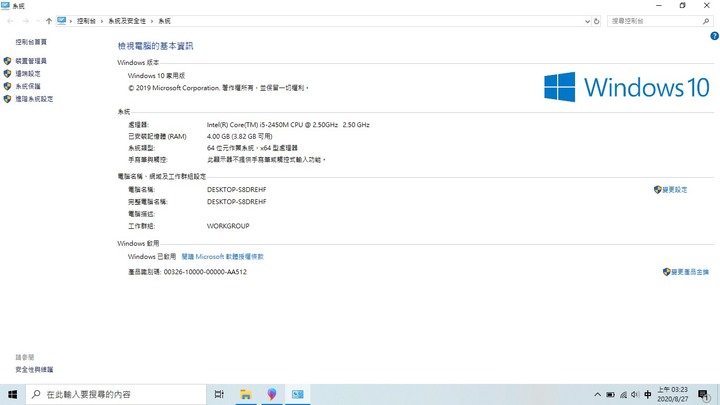The height and width of the screenshot is (405, 720).
Task: Click the WORKGROUP value
Action: [x=228, y=226]
